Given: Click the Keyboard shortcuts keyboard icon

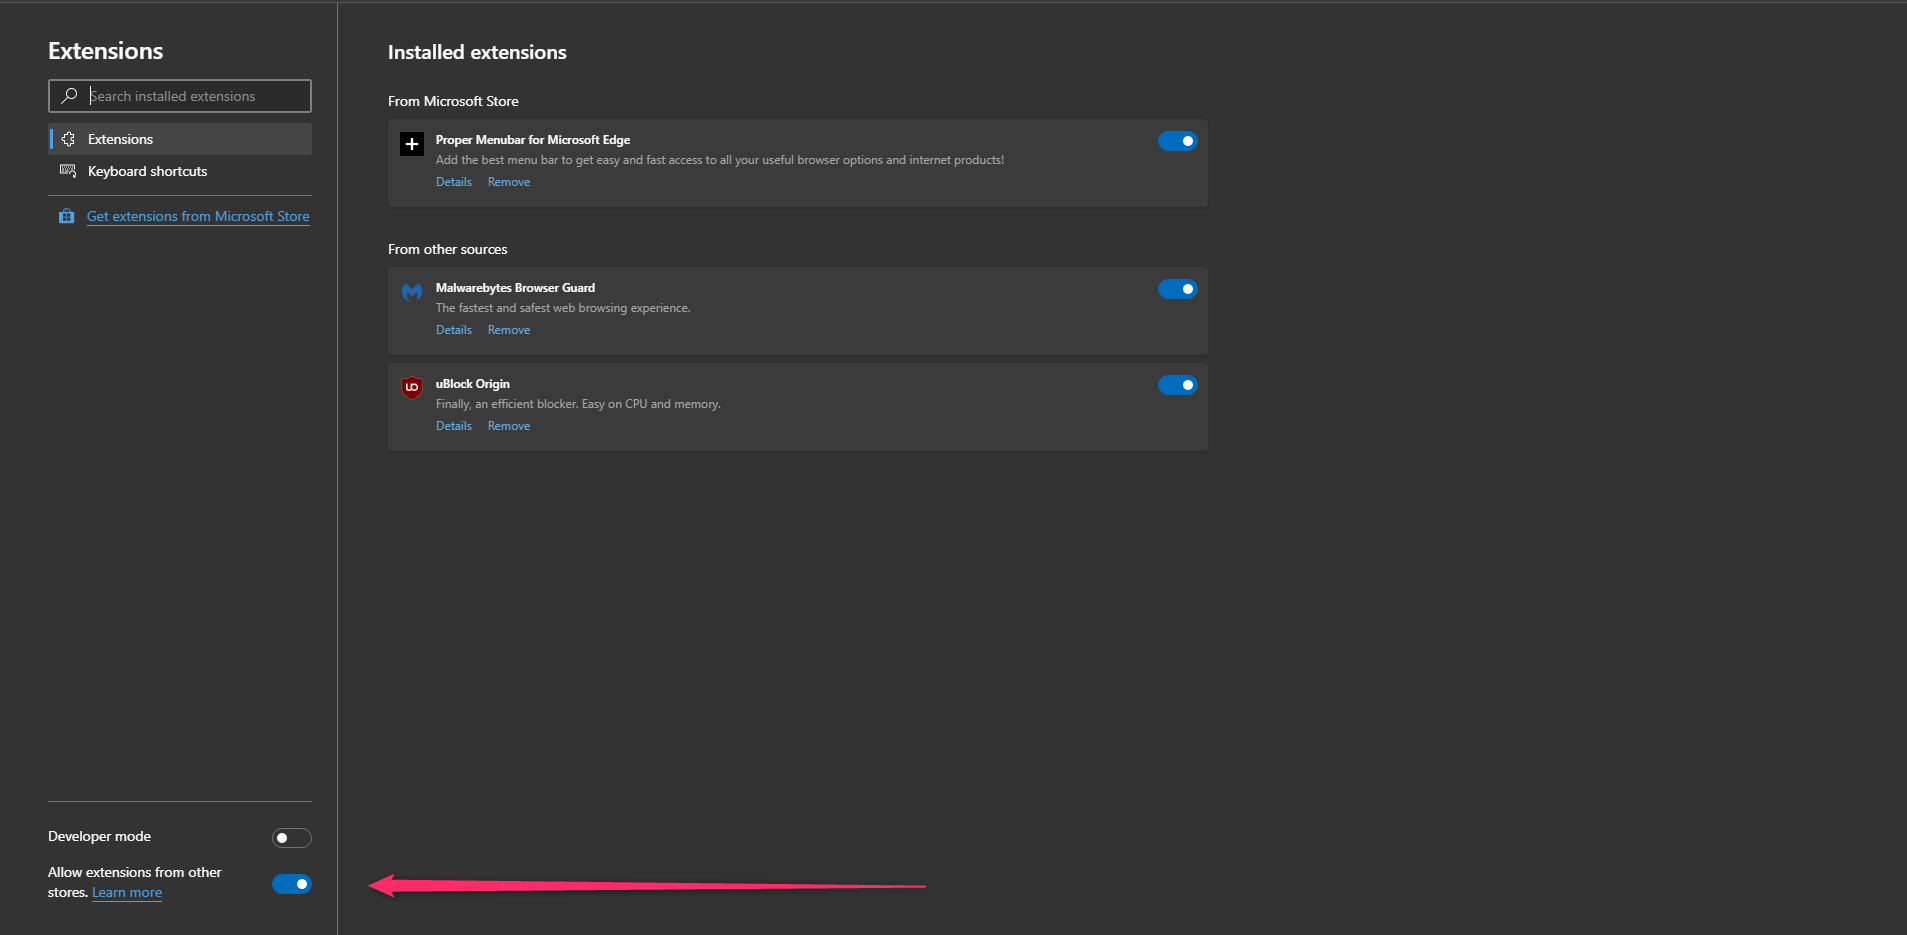Looking at the screenshot, I should pos(68,171).
